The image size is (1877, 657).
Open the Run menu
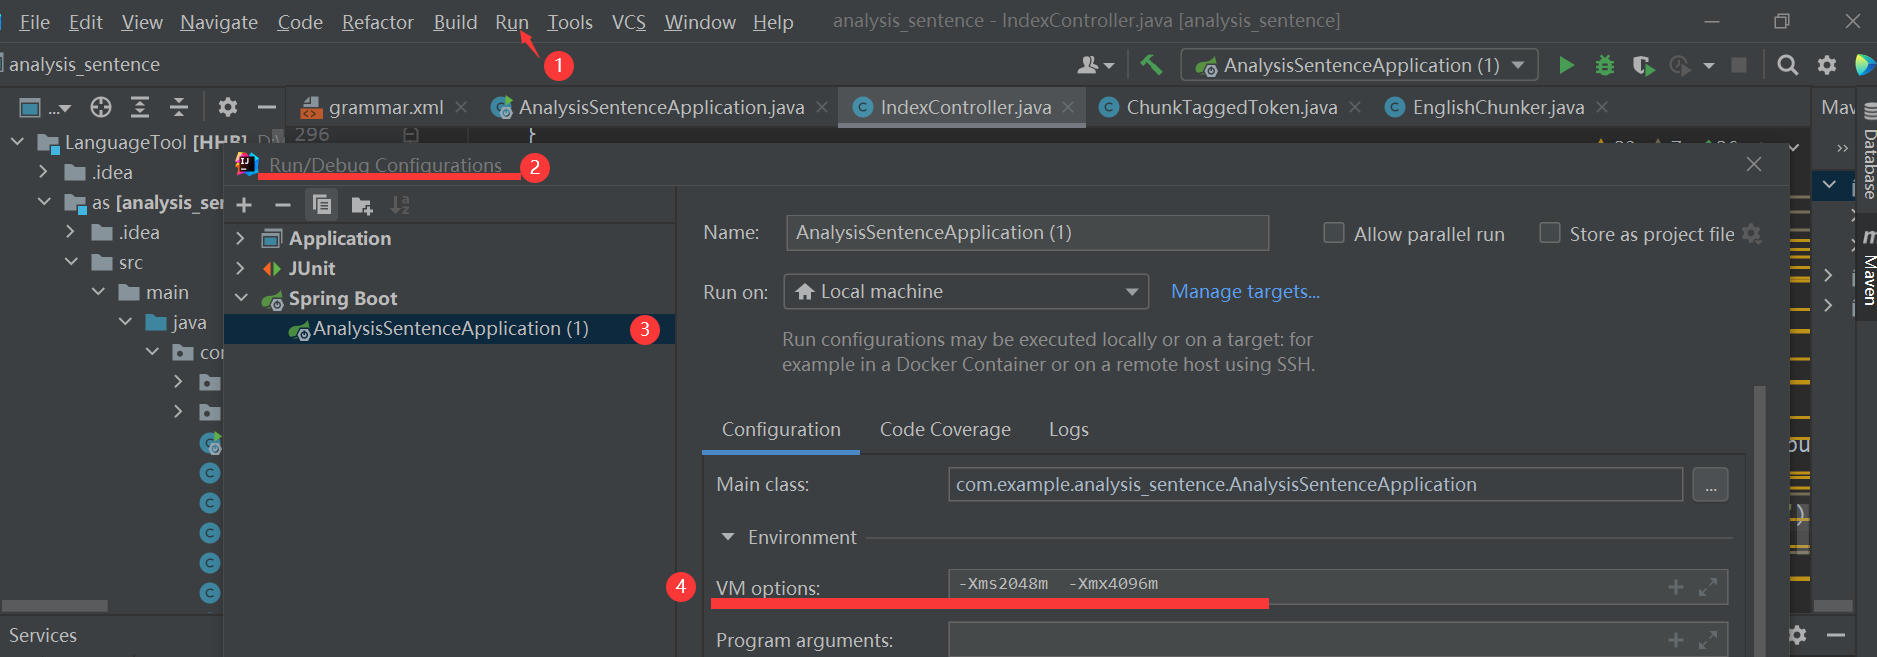[511, 22]
